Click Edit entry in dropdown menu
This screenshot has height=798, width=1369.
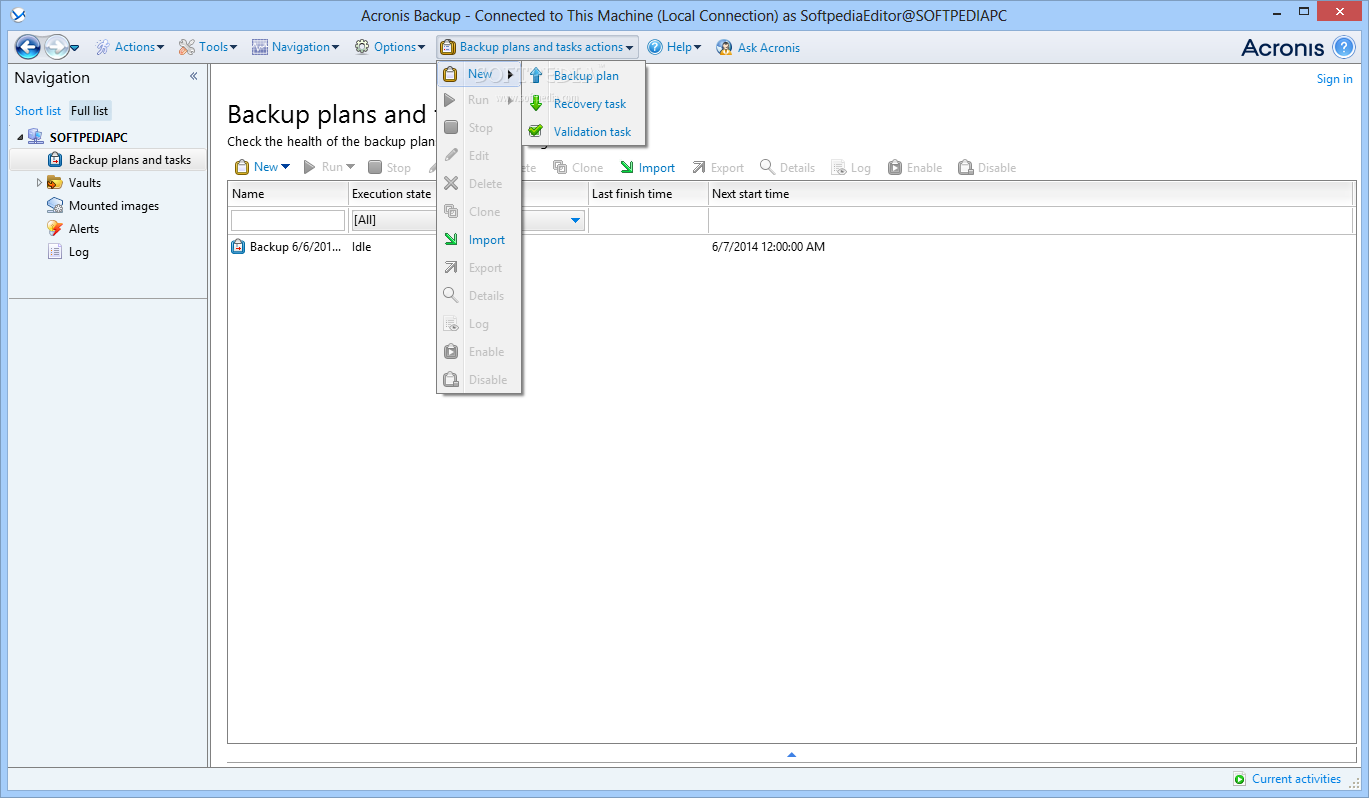(x=479, y=156)
